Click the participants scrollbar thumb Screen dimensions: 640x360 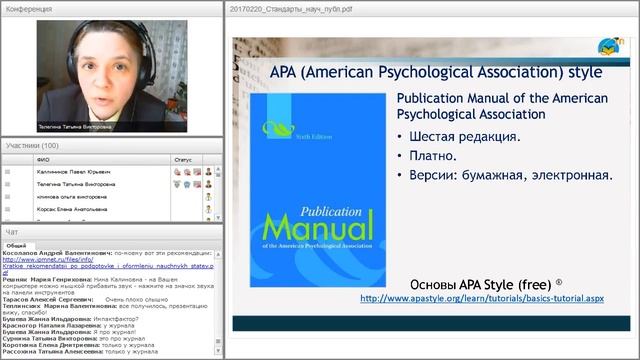[218, 175]
